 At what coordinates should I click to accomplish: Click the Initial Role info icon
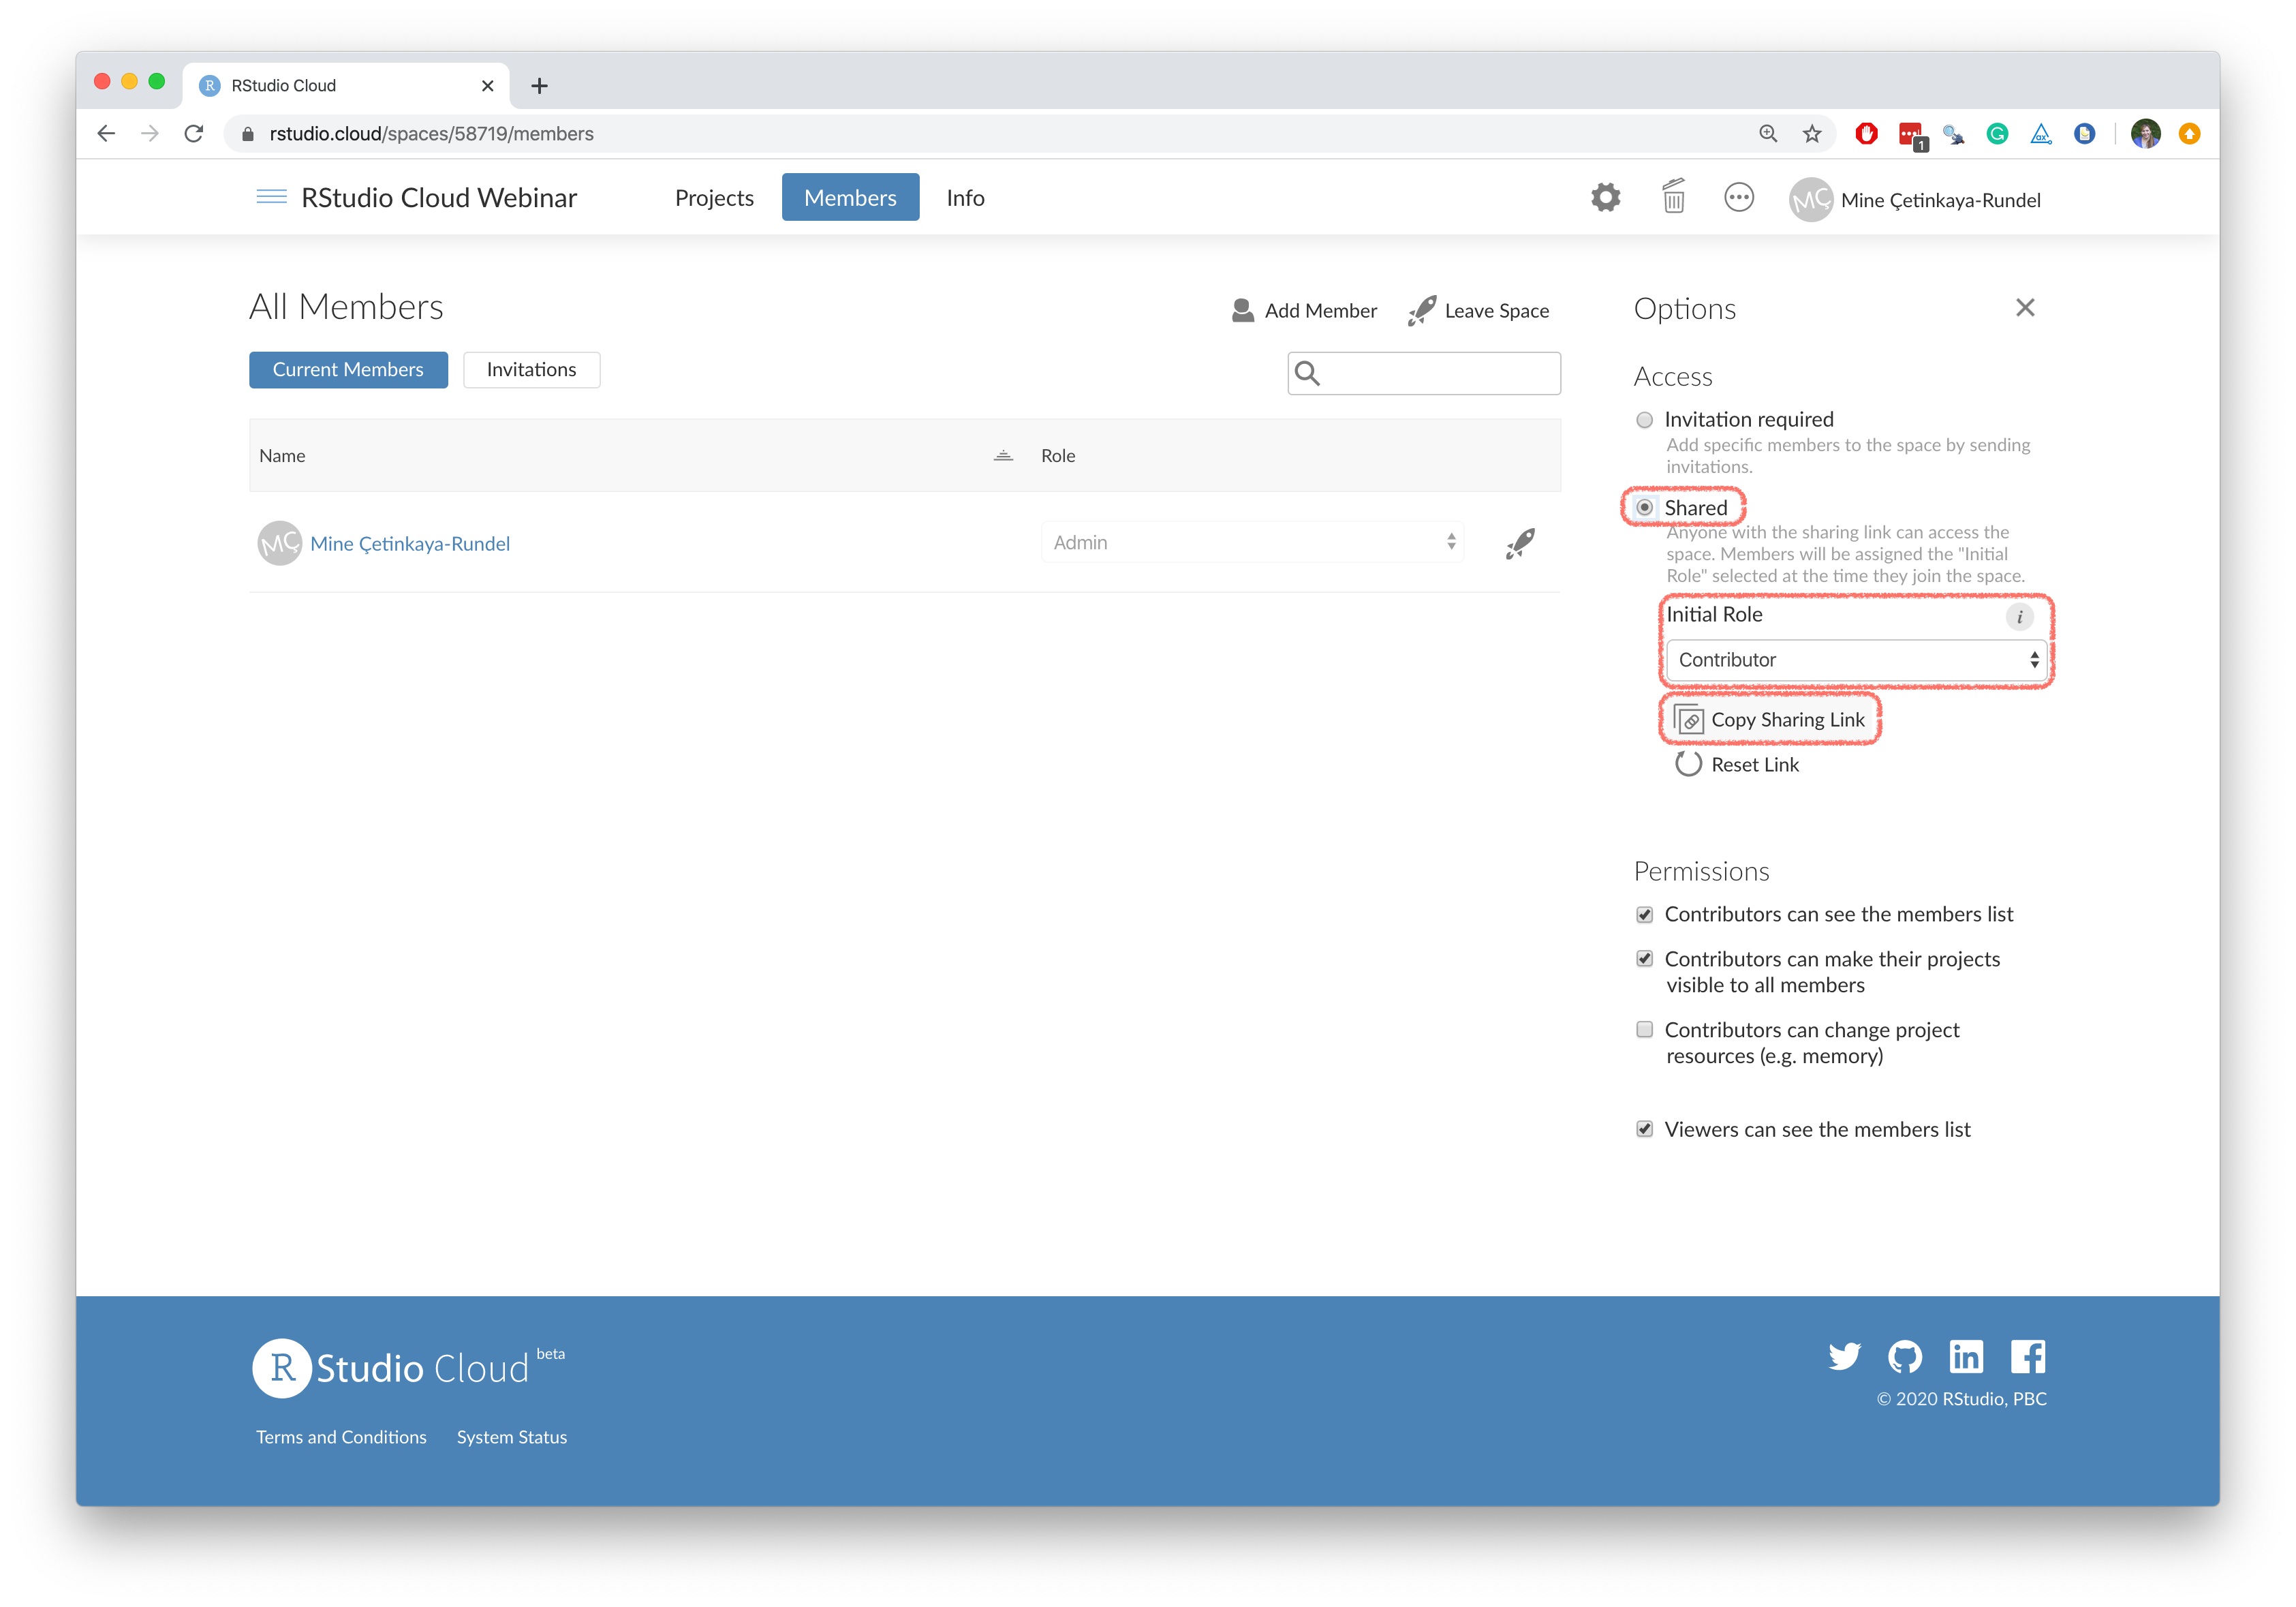pyautogui.click(x=2019, y=616)
